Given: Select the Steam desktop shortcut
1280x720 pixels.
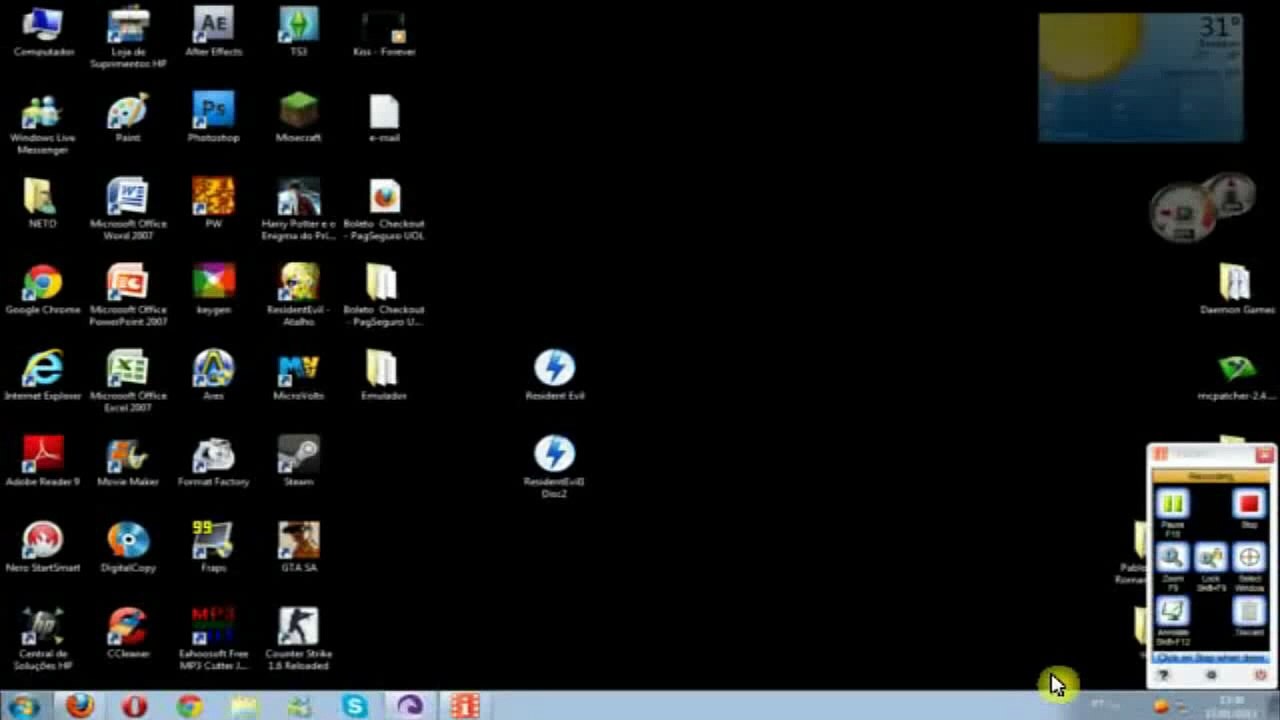Looking at the screenshot, I should 299,462.
